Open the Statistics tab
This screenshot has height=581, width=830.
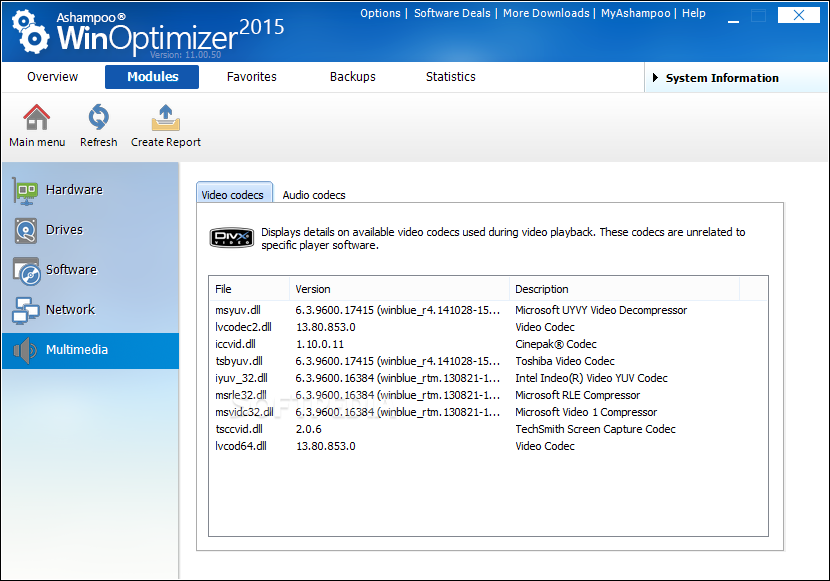coord(450,77)
